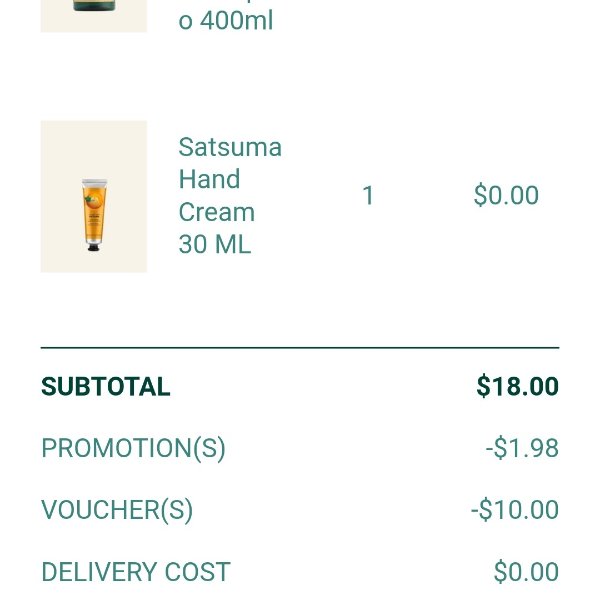Open the Satsuma Hand Cream product name
The image size is (600, 600).
click(229, 196)
